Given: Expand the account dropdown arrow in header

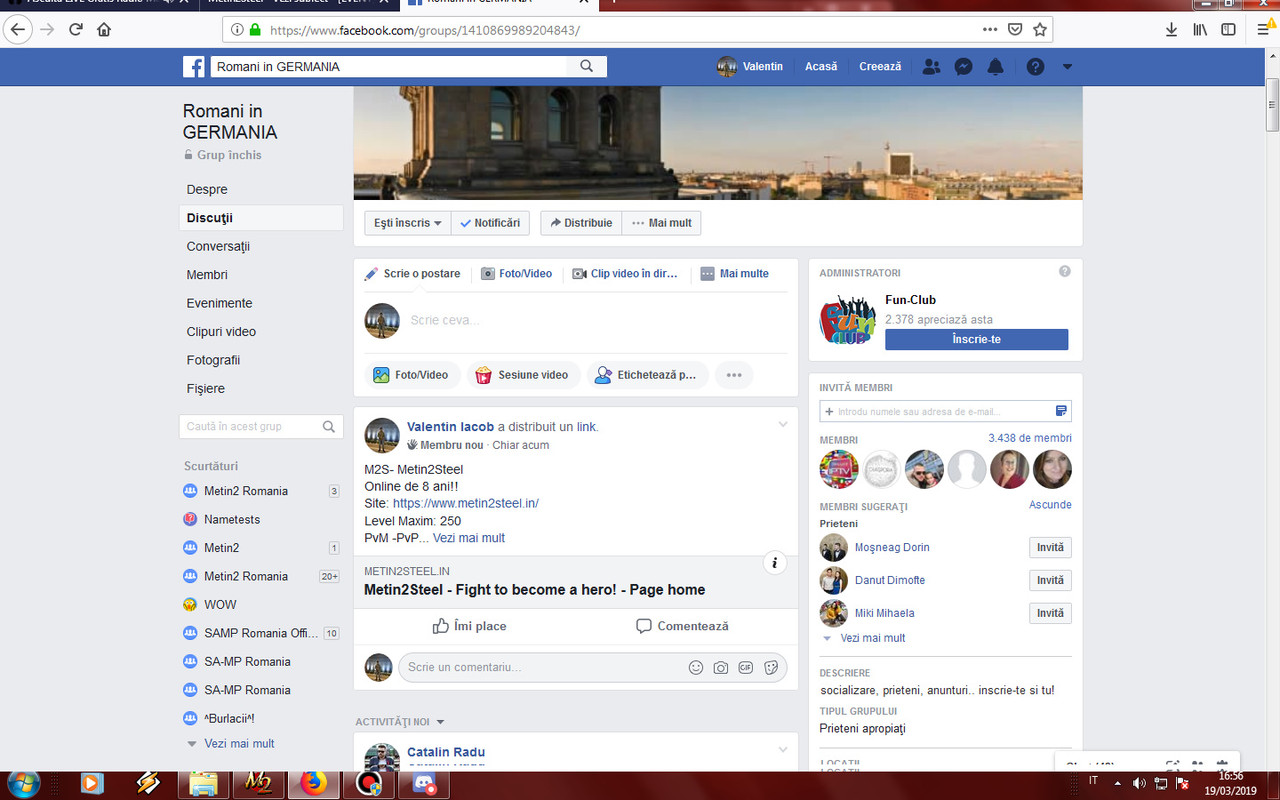Looking at the screenshot, I should point(1067,67).
